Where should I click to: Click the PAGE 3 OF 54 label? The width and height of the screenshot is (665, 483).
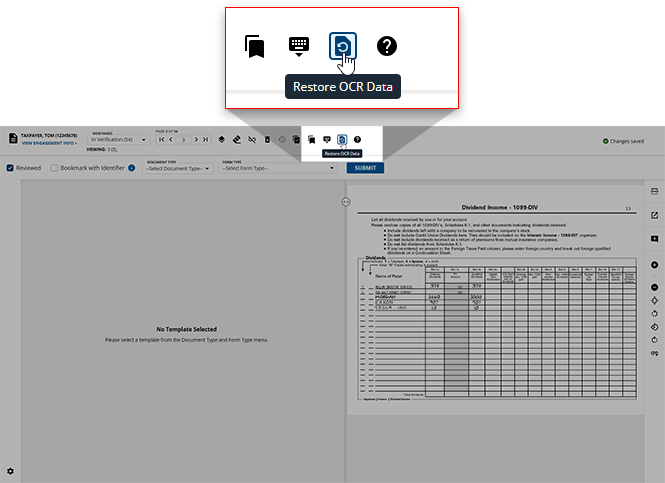click(x=167, y=131)
